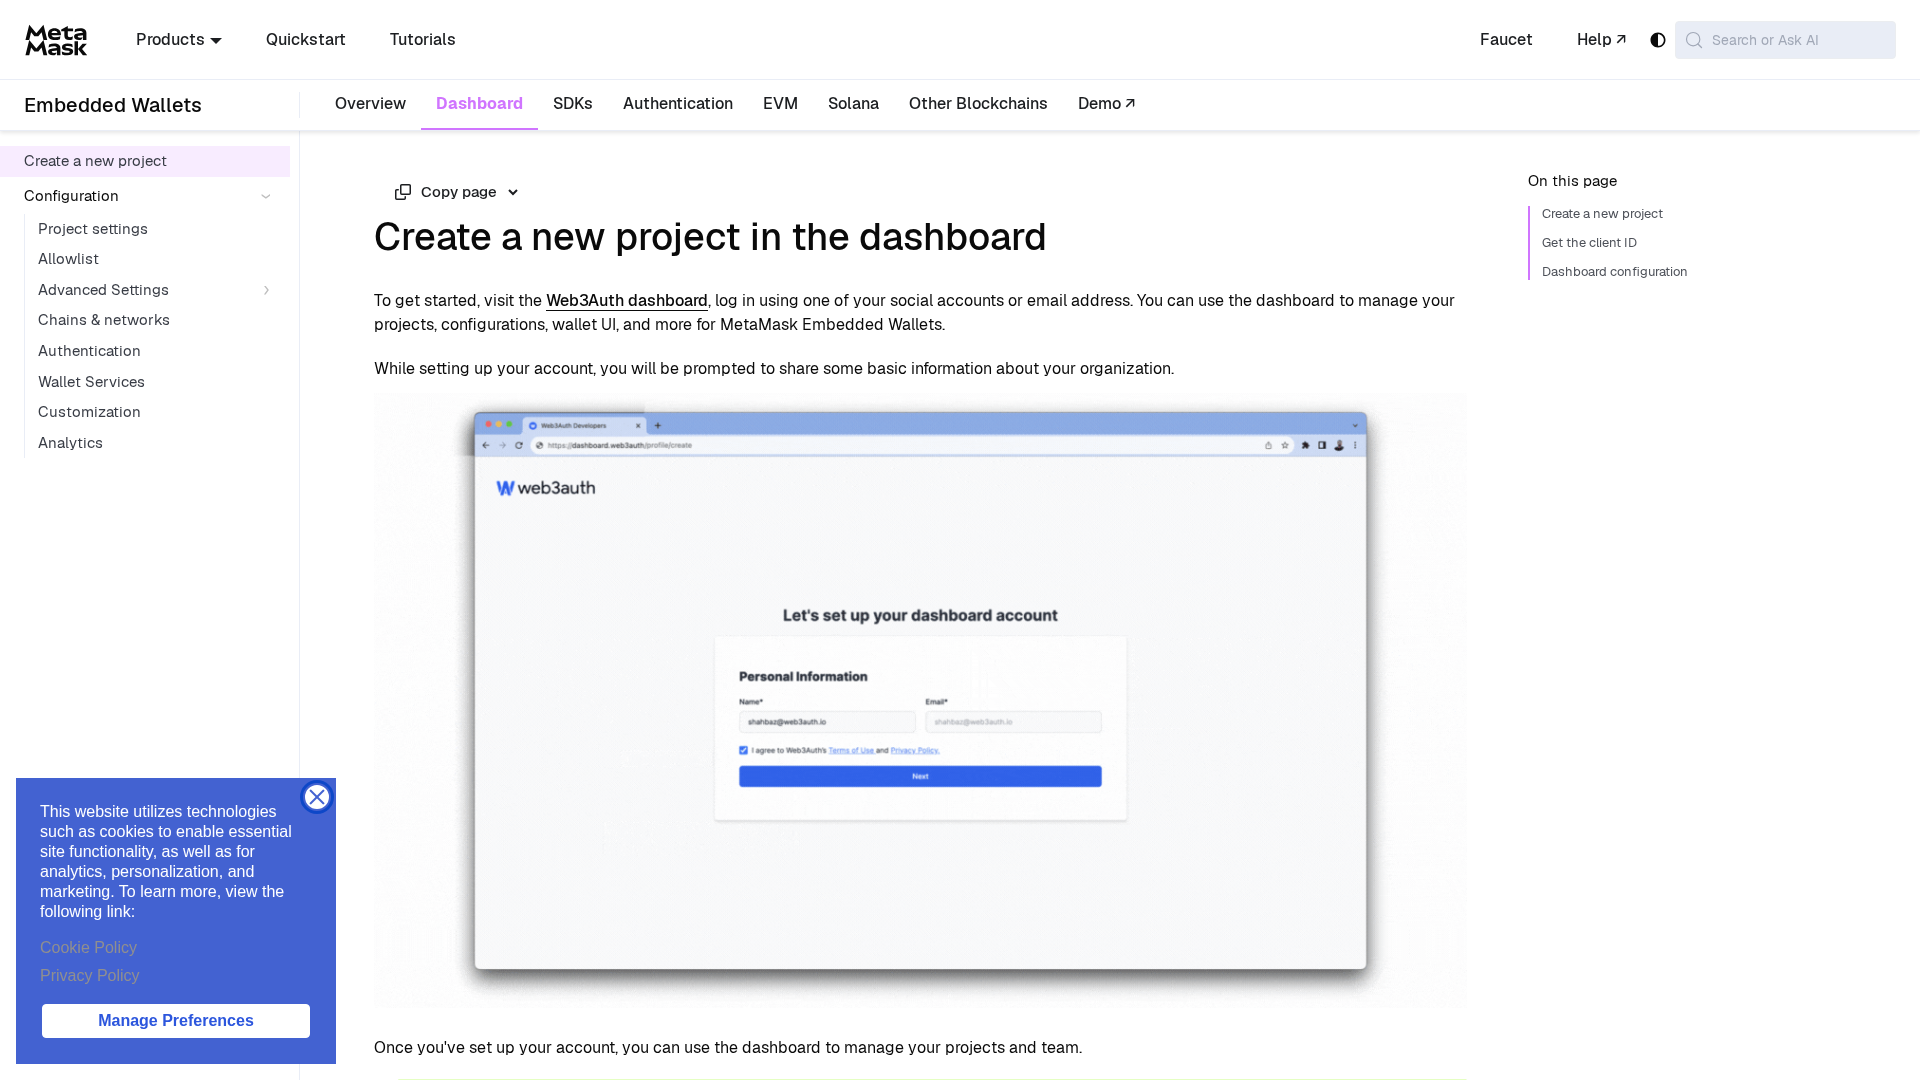Open Copy page dropdown chevron
The height and width of the screenshot is (1080, 1920).
513,192
